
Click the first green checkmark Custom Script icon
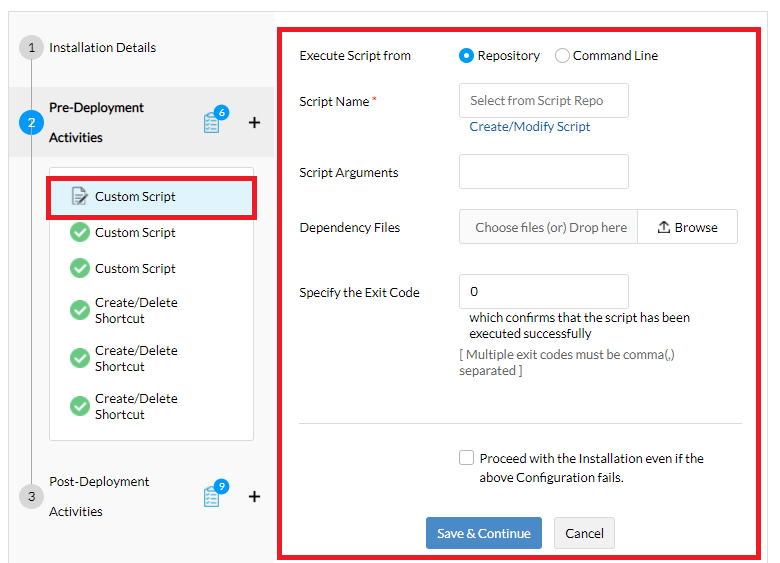tap(80, 232)
